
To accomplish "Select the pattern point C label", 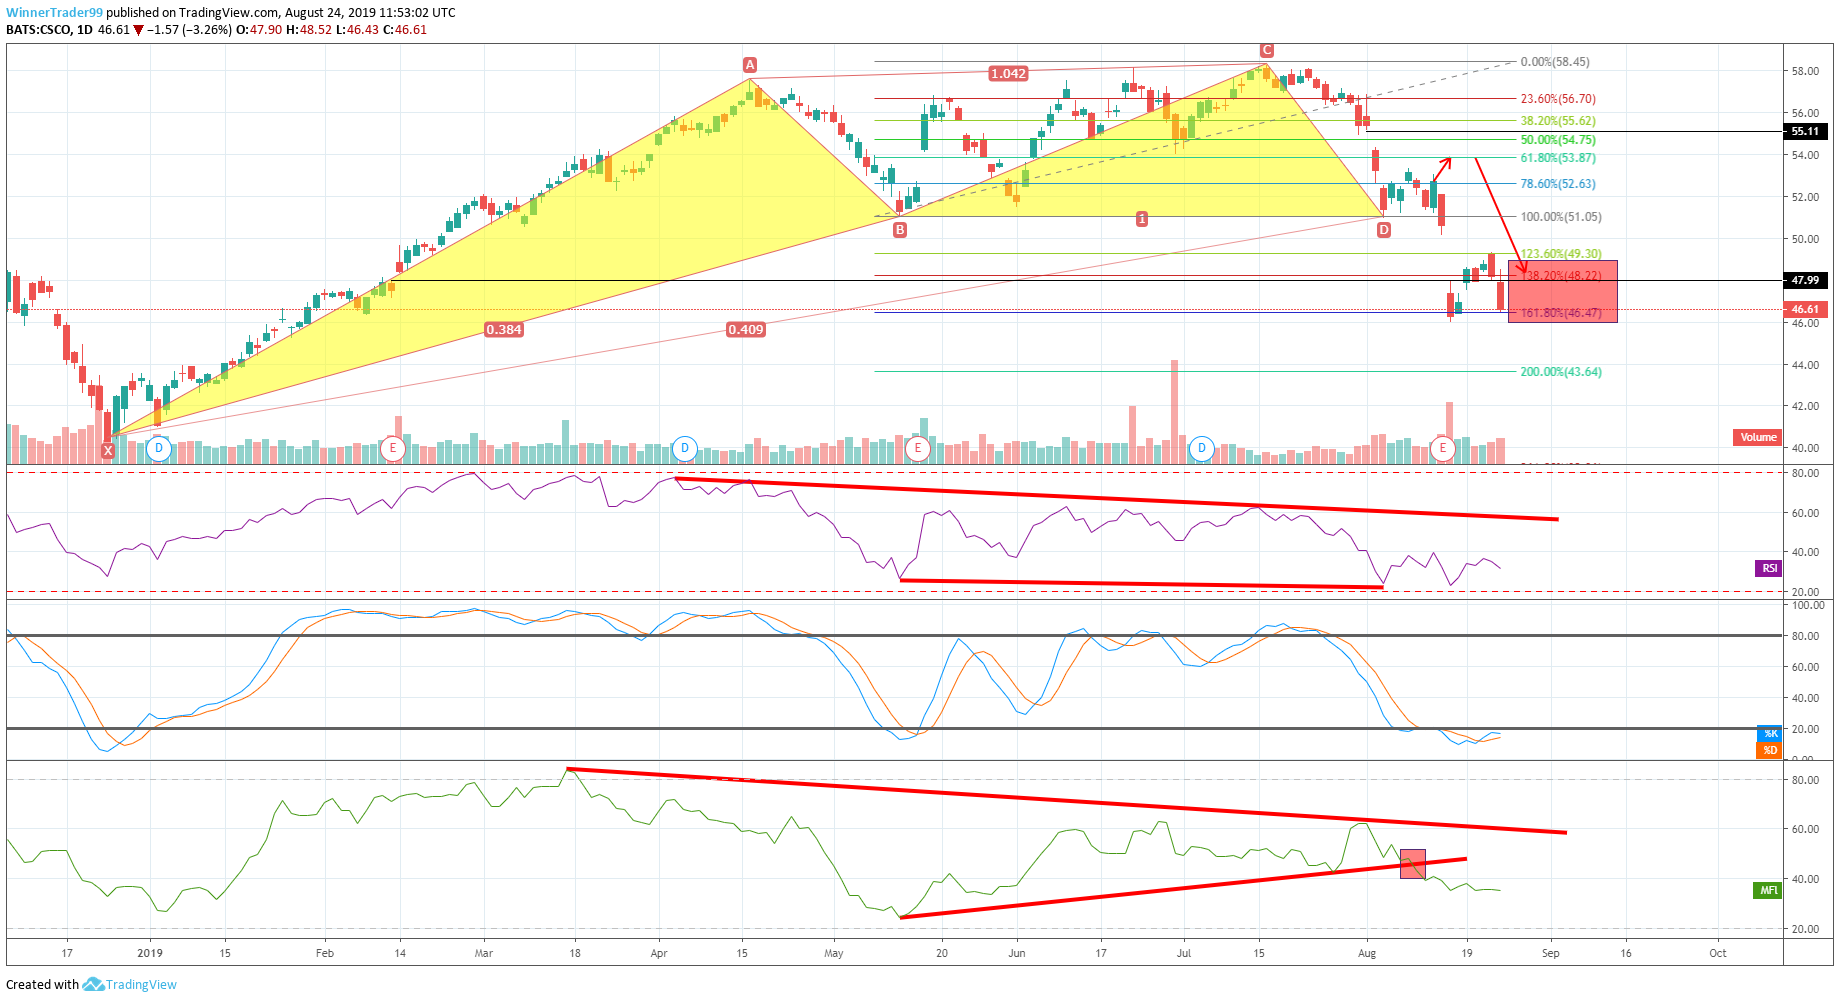I will click(x=1266, y=50).
